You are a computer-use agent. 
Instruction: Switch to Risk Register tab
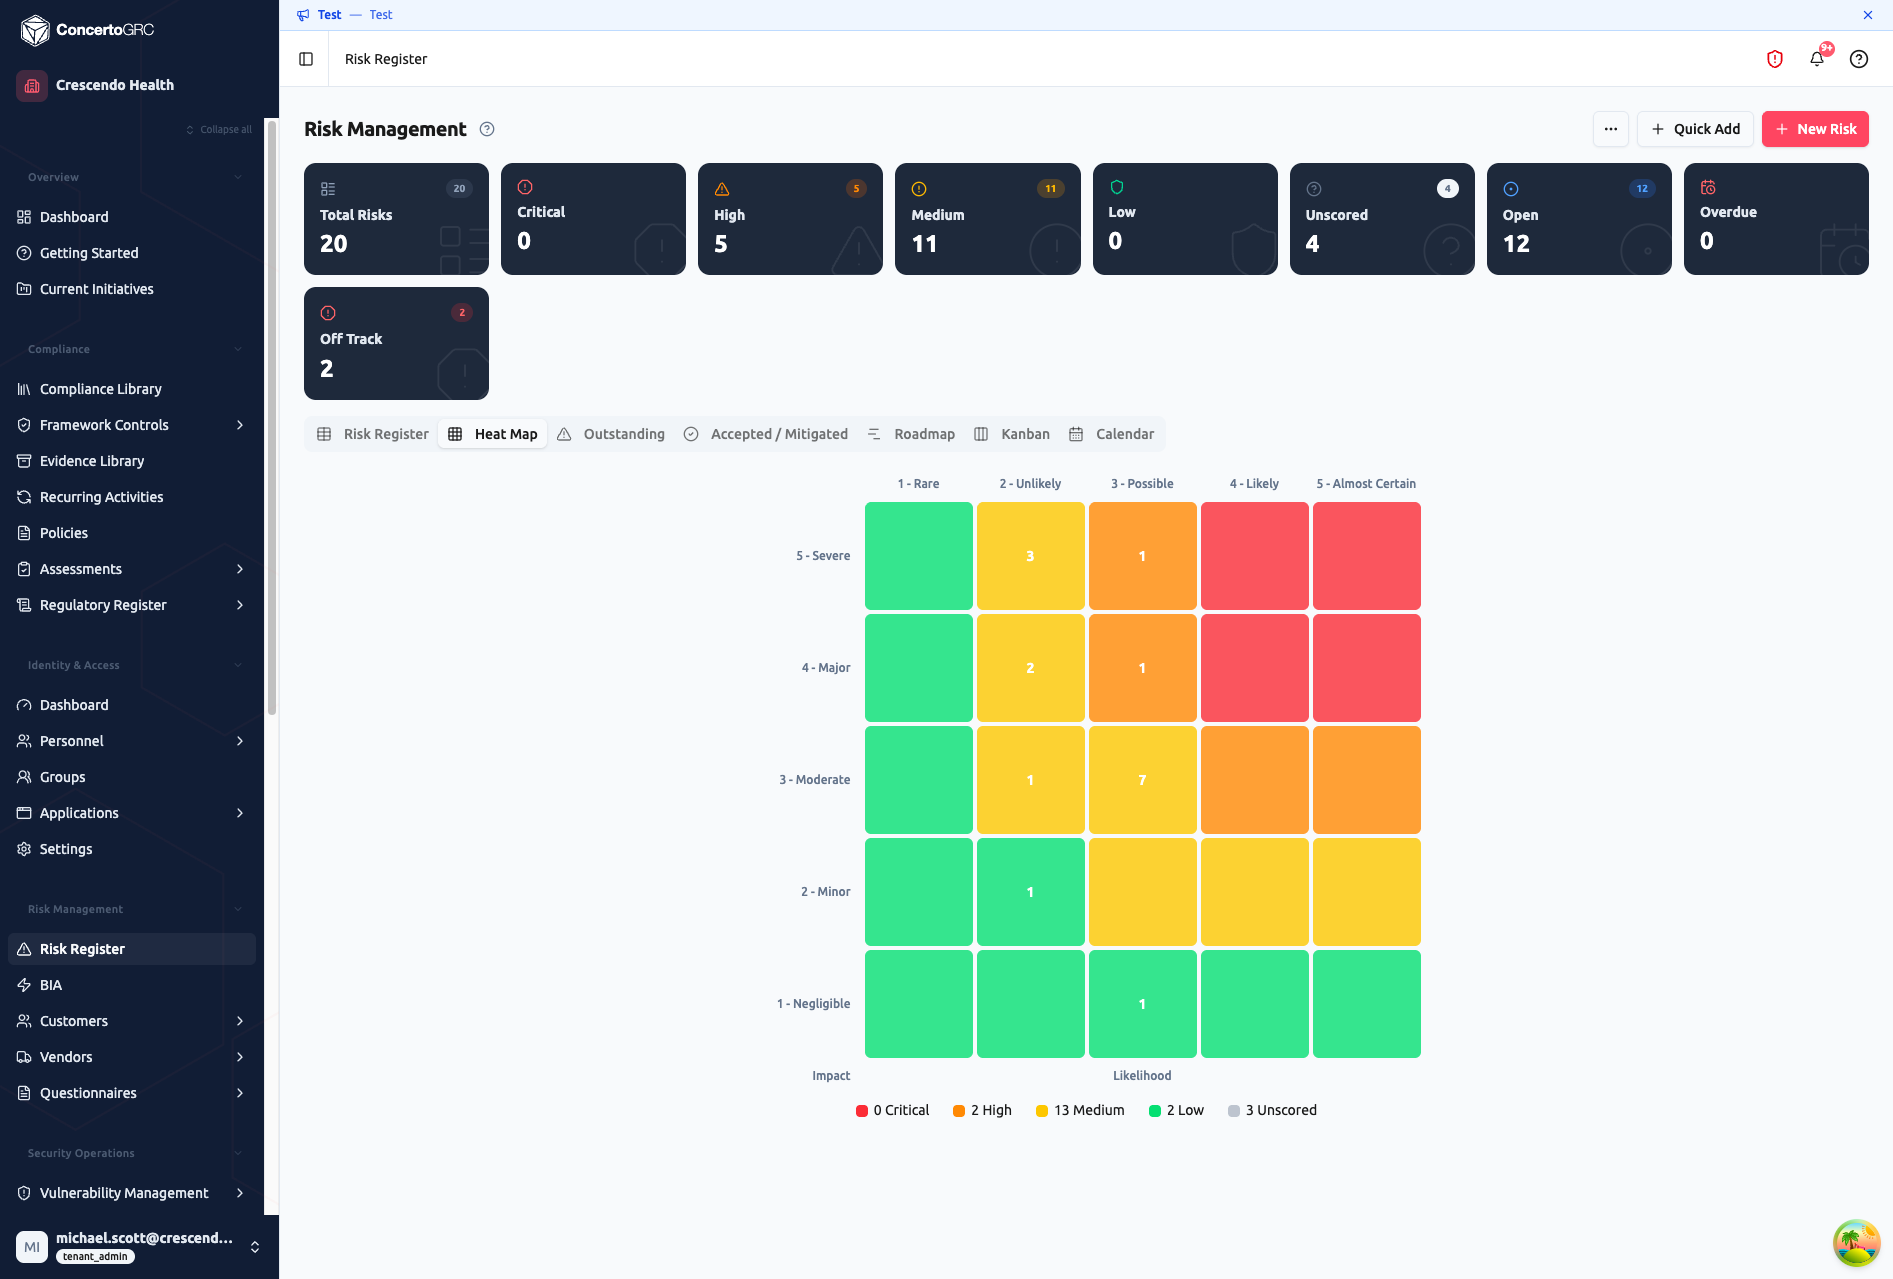[373, 434]
